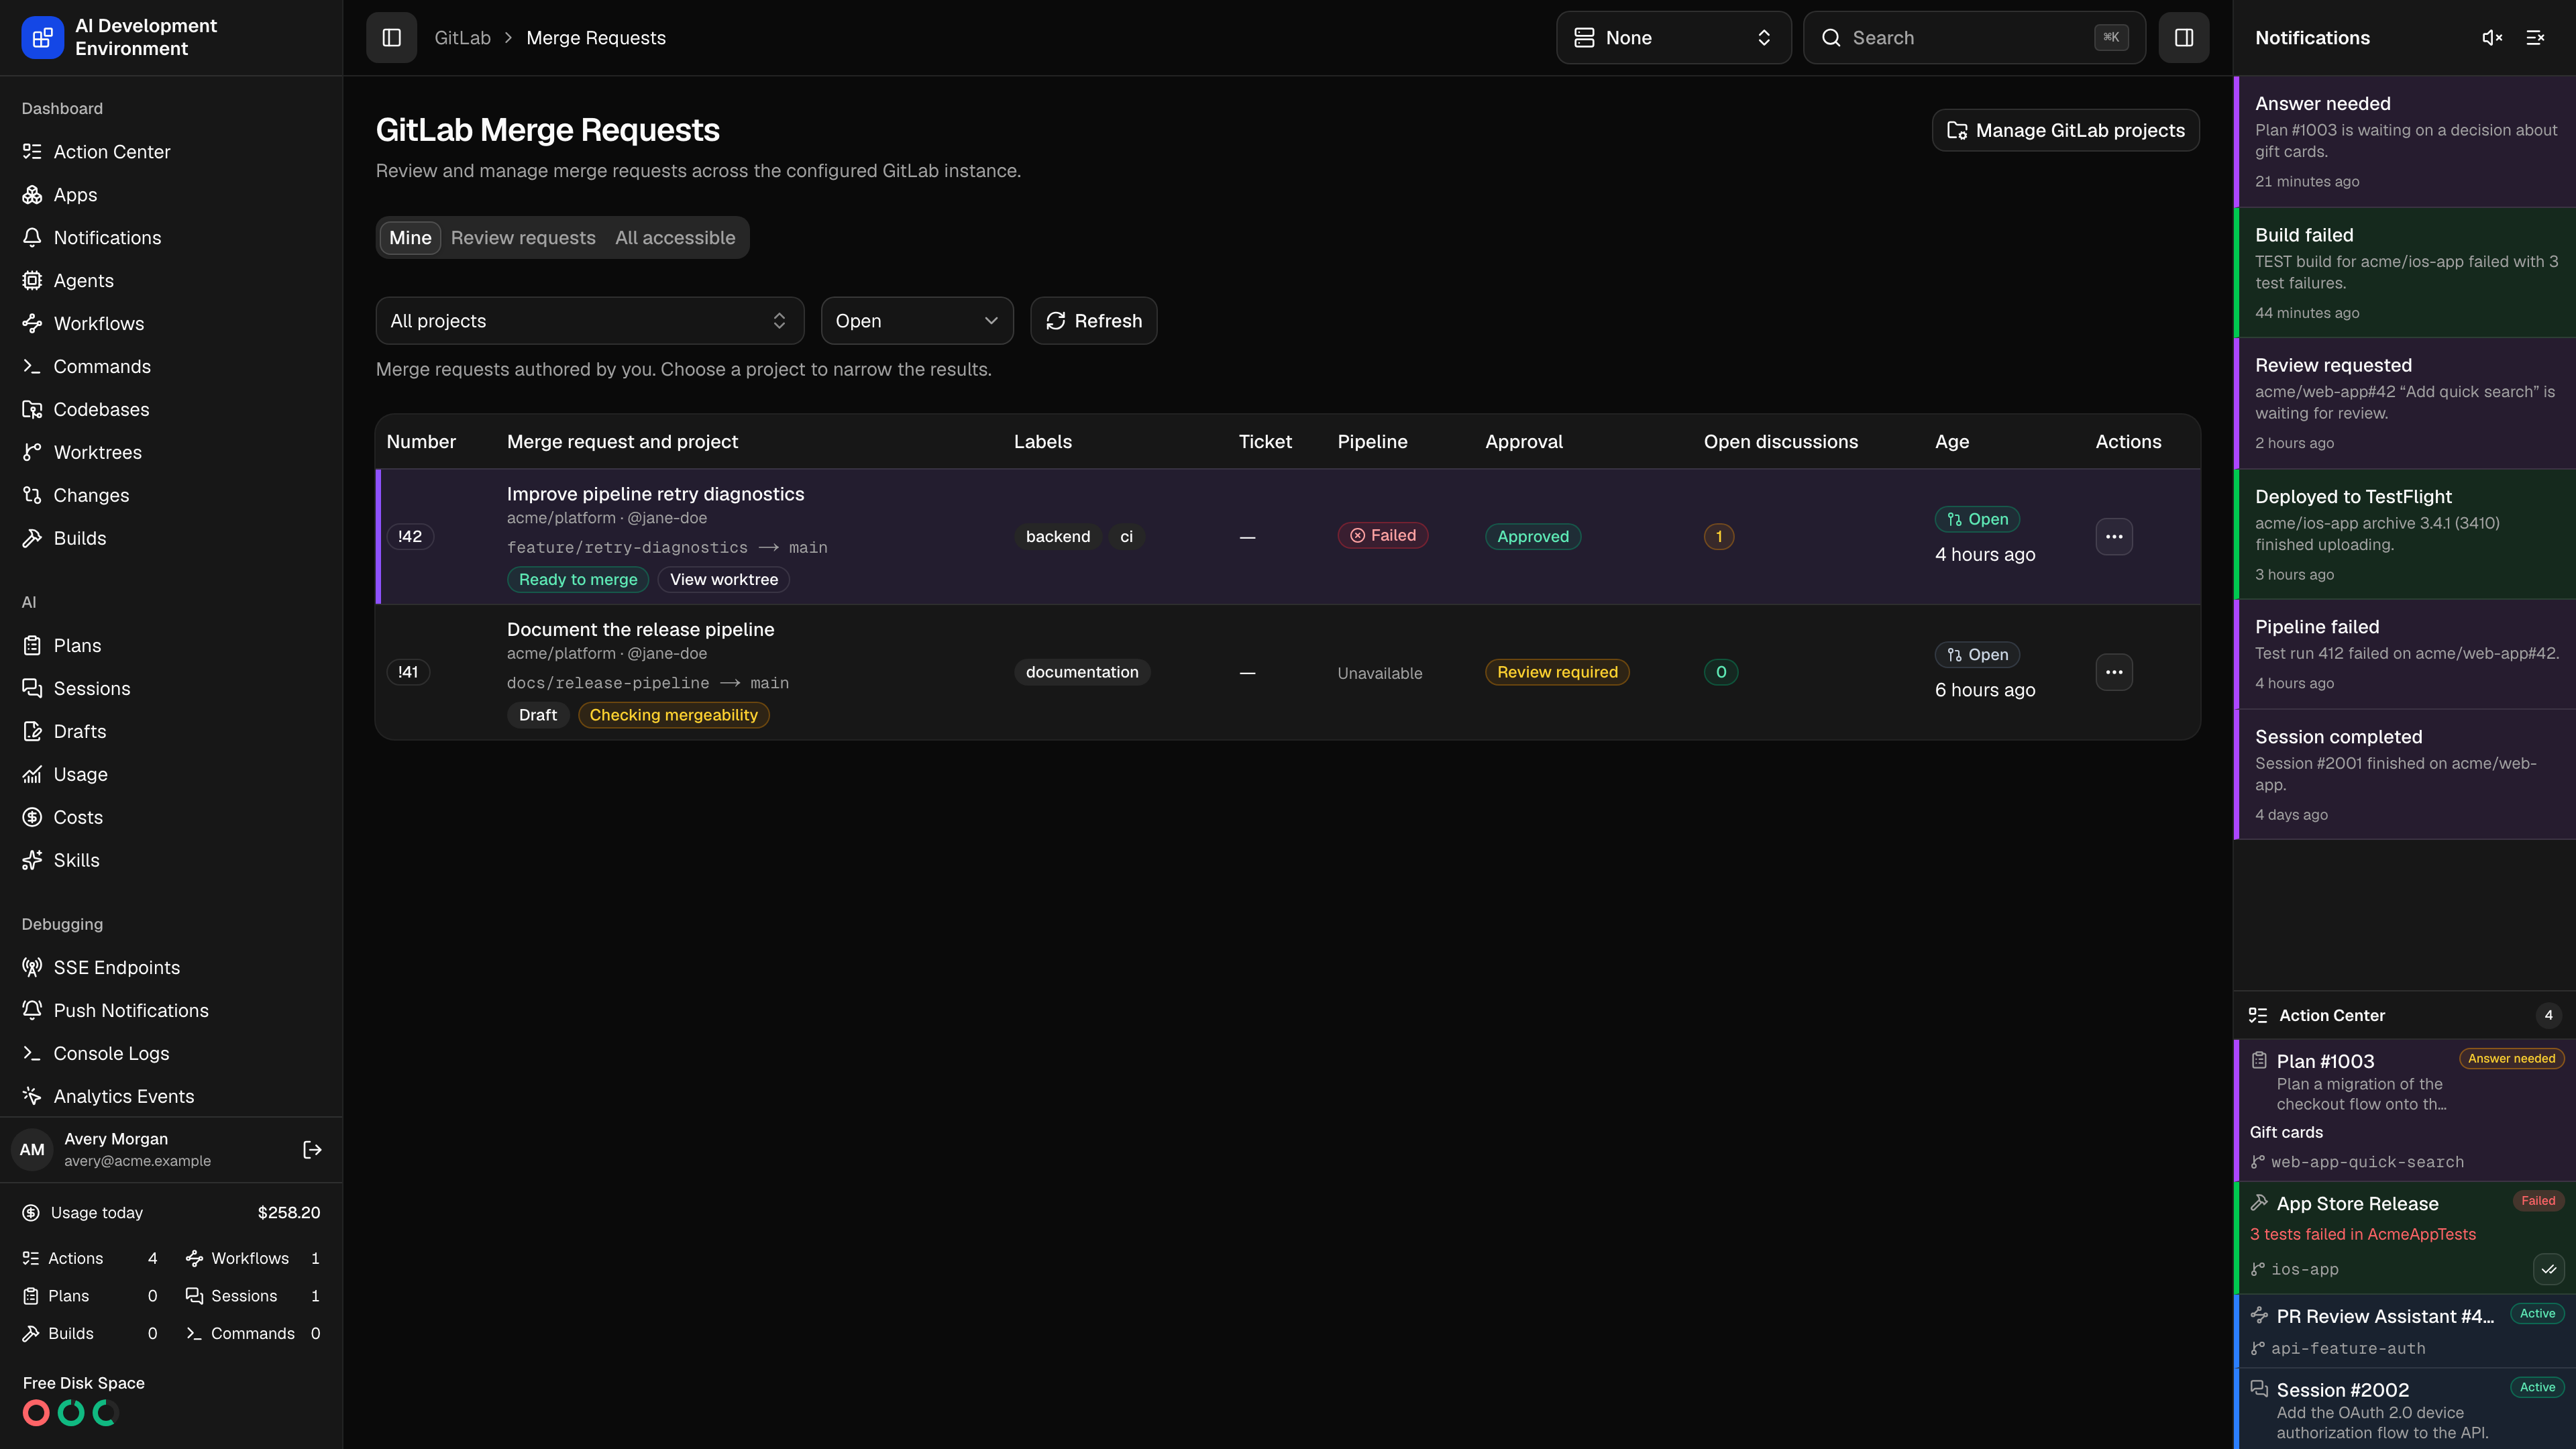Go to Codebases in the sidebar
This screenshot has width=2576, height=1449.
(x=171, y=410)
